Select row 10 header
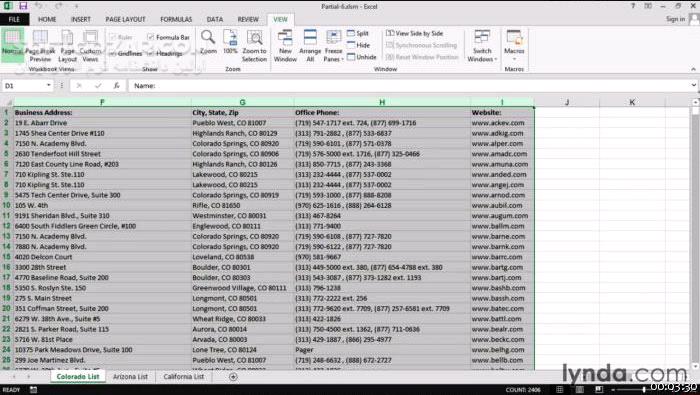Viewport: 700px width, 395px height. pyautogui.click(x=6, y=205)
